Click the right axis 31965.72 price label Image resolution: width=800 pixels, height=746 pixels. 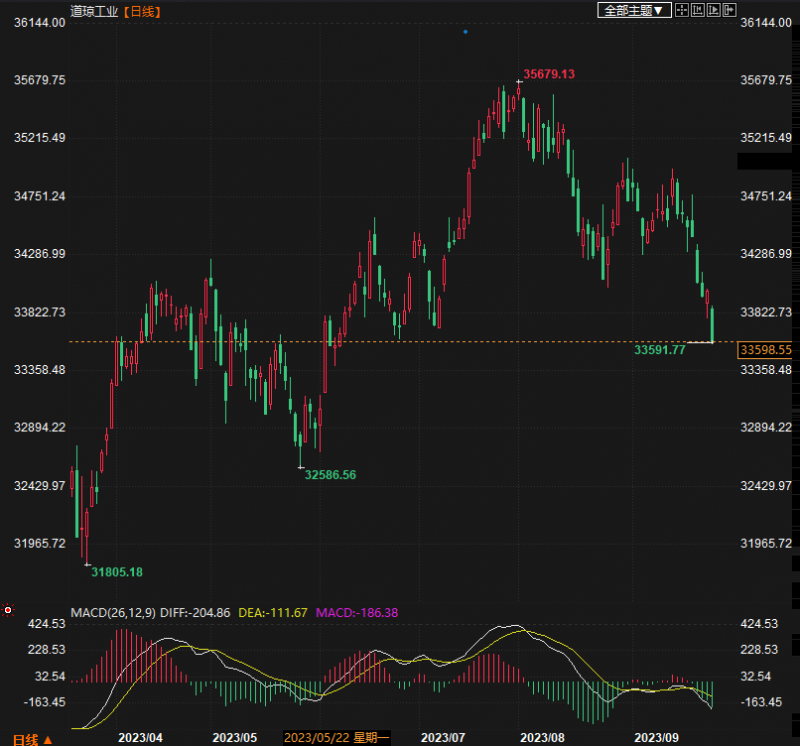[x=766, y=543]
